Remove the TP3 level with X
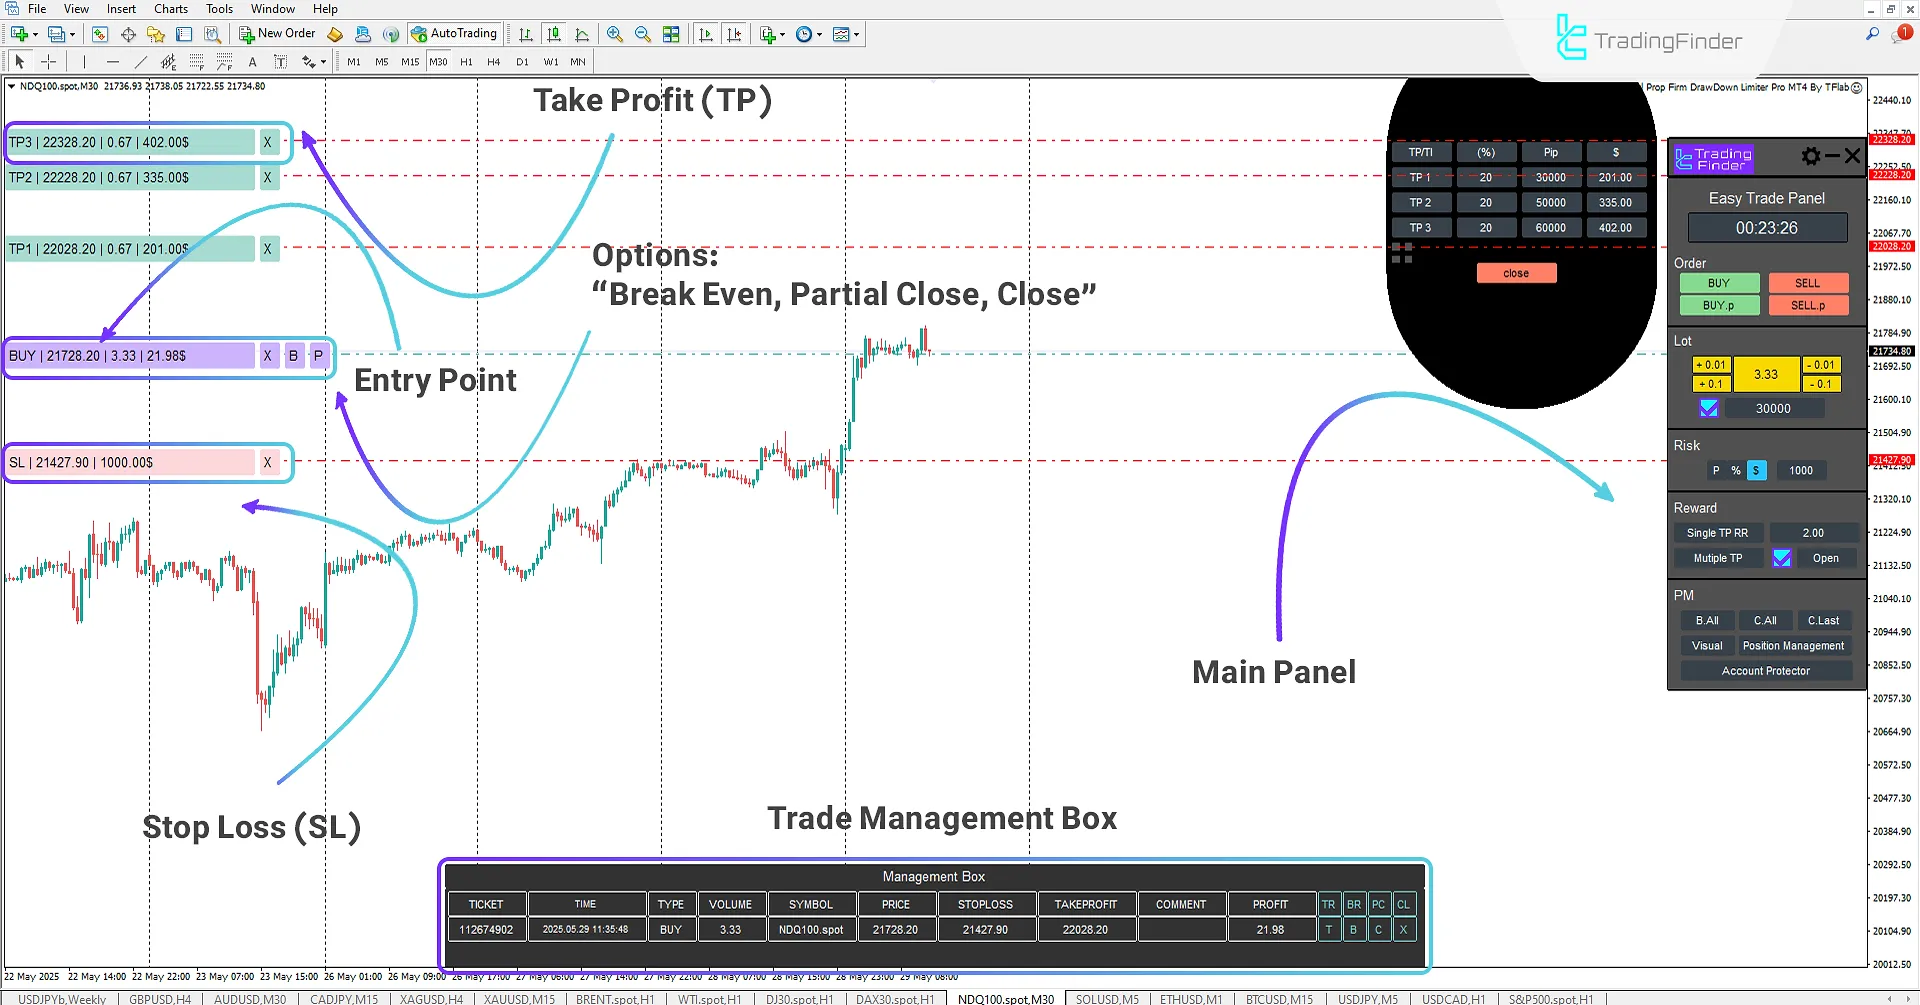The width and height of the screenshot is (1920, 1005). tap(267, 142)
